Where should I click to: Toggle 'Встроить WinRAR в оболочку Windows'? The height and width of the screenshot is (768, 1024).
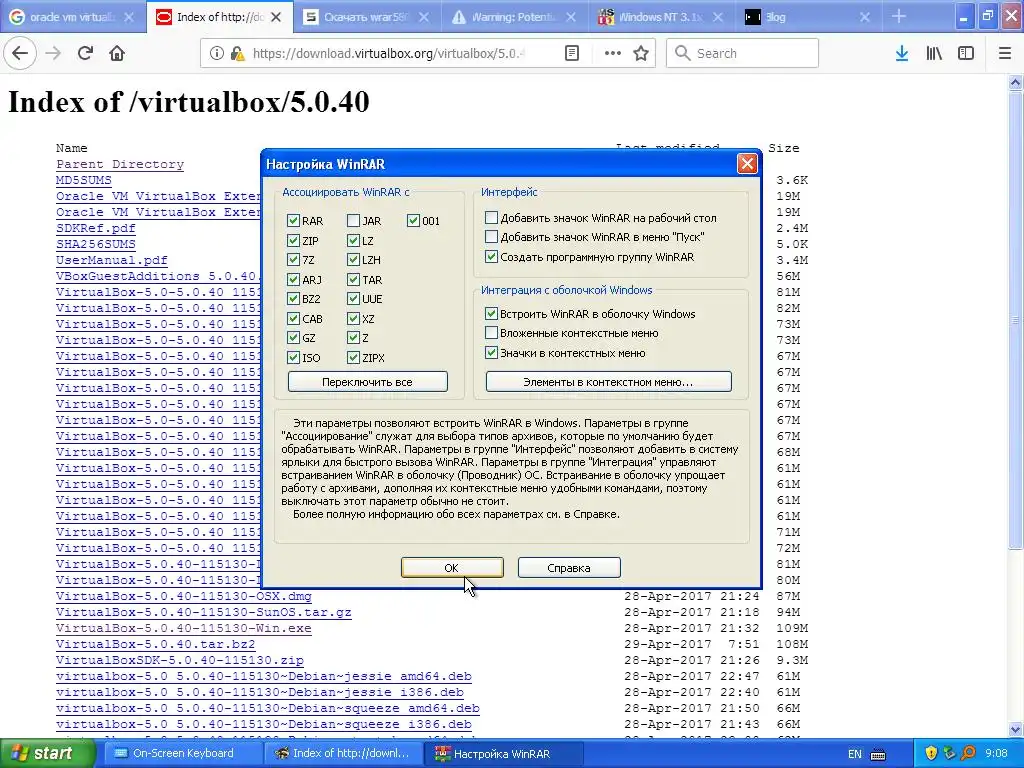492,313
